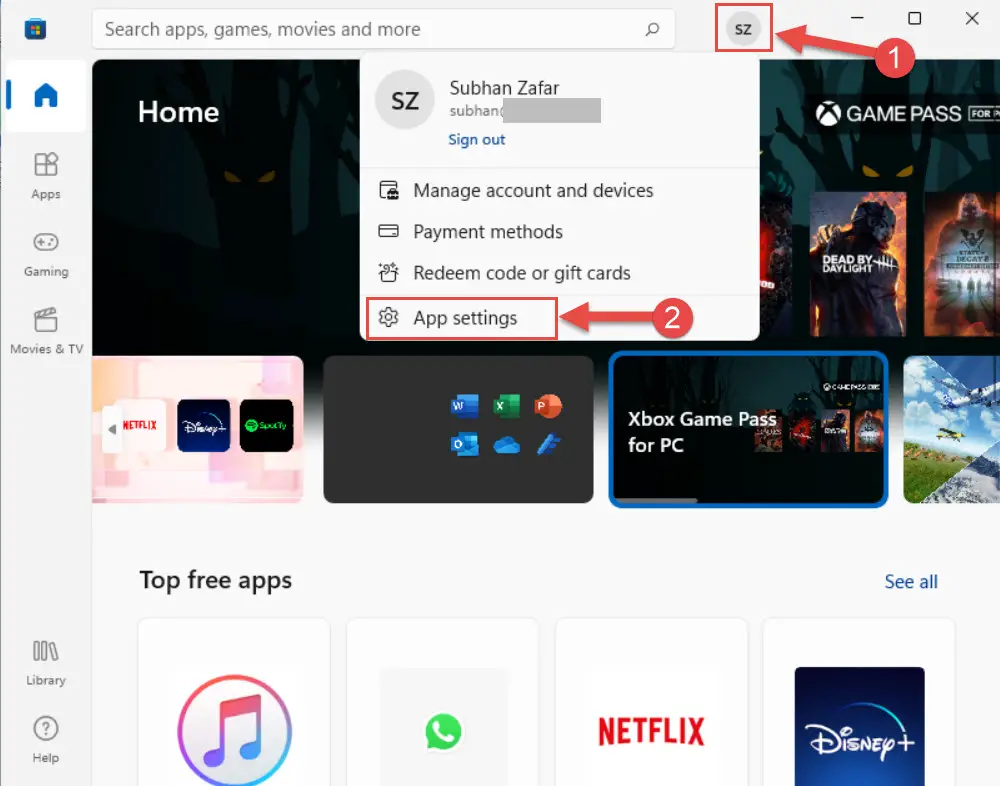1000x786 pixels.
Task: Click the Word icon in Office banner
Action: (x=465, y=406)
